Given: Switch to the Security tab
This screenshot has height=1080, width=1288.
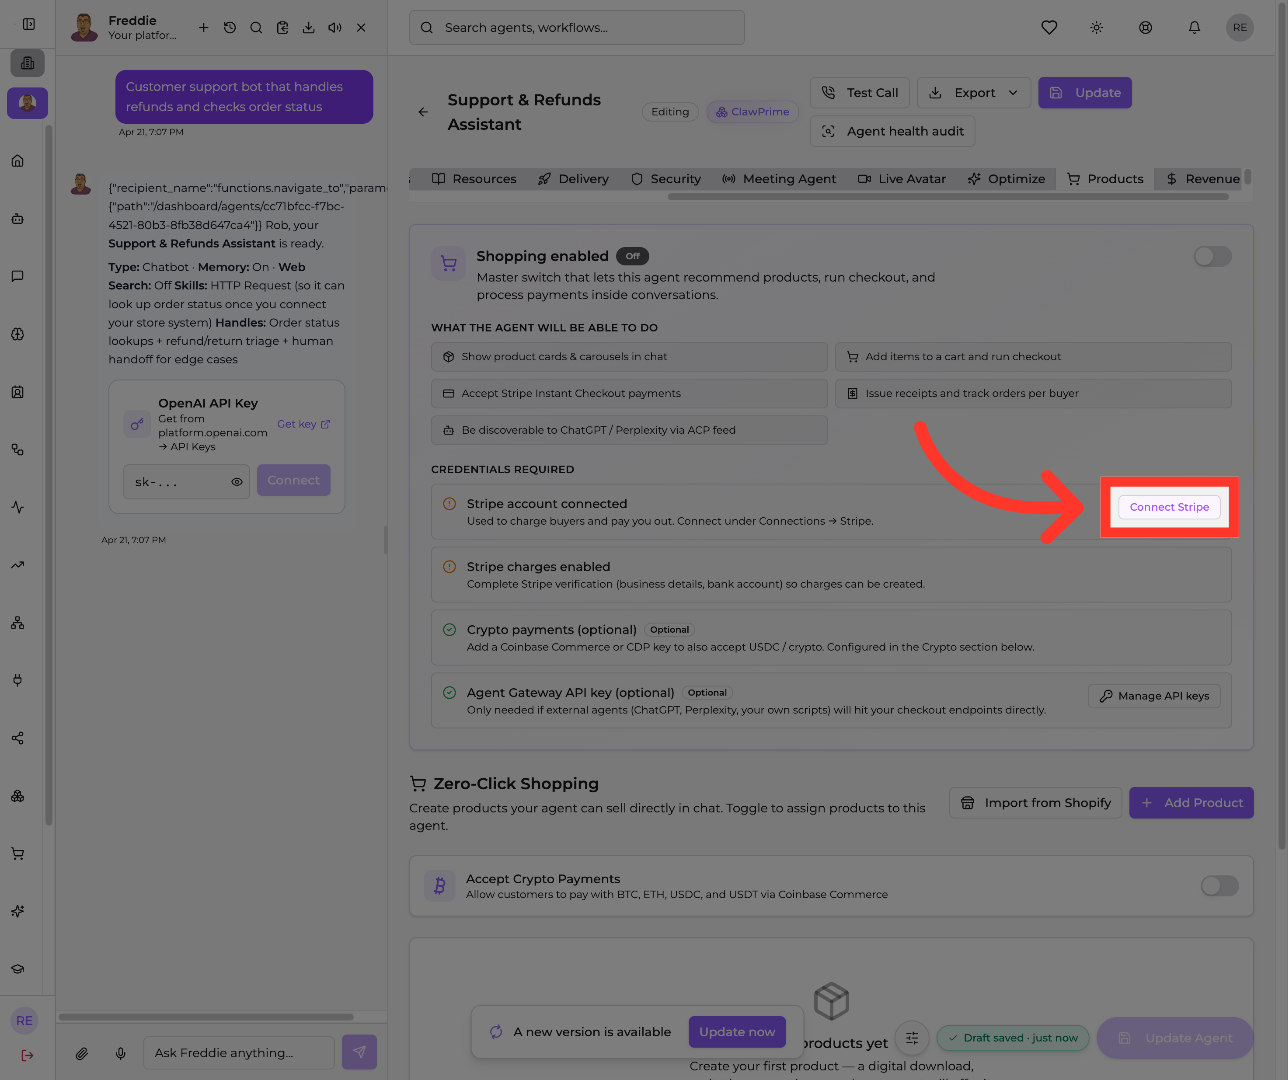Looking at the screenshot, I should pyautogui.click(x=666, y=179).
